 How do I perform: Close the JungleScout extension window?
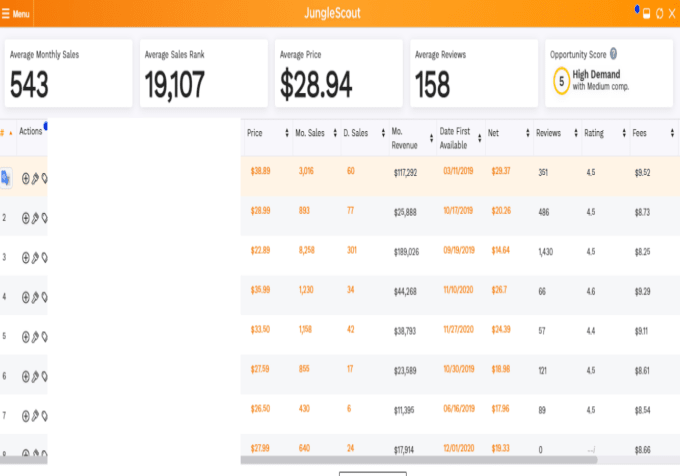(x=672, y=14)
